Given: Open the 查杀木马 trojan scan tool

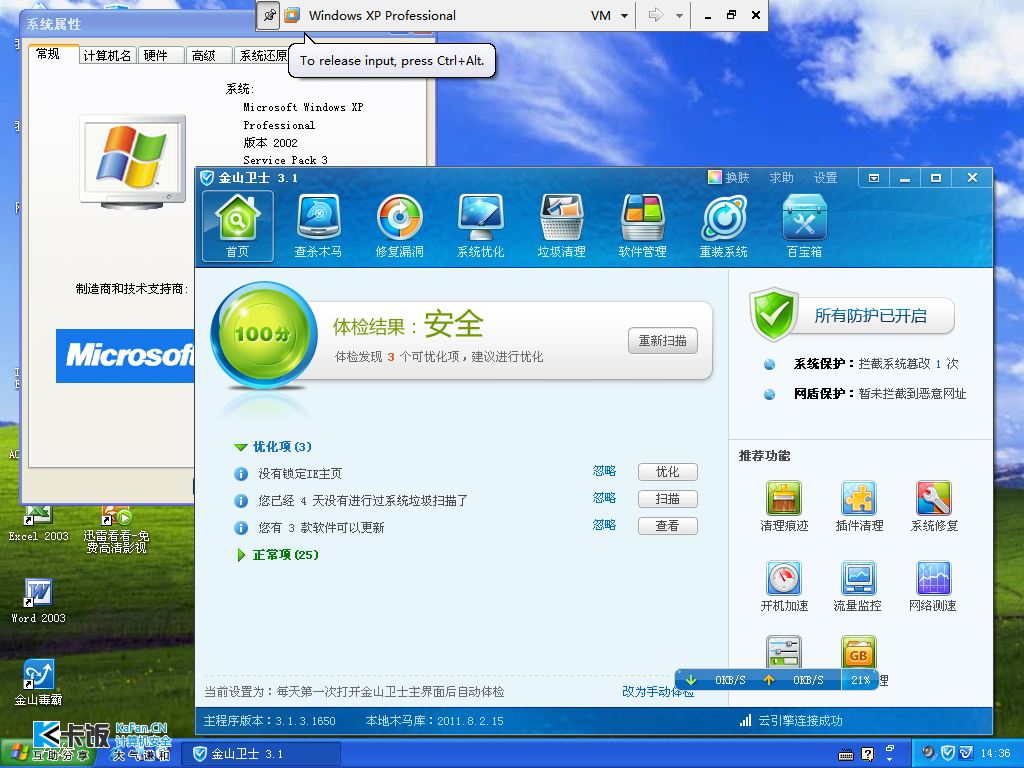Looking at the screenshot, I should click(318, 226).
